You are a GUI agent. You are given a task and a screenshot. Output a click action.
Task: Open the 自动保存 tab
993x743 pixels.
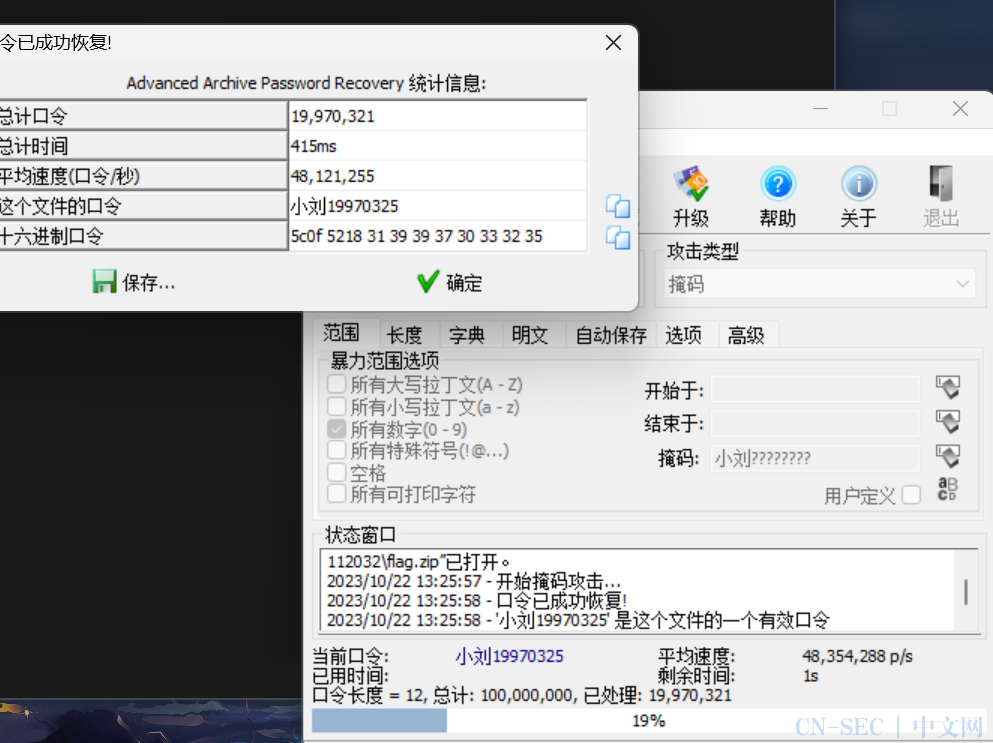tap(611, 335)
